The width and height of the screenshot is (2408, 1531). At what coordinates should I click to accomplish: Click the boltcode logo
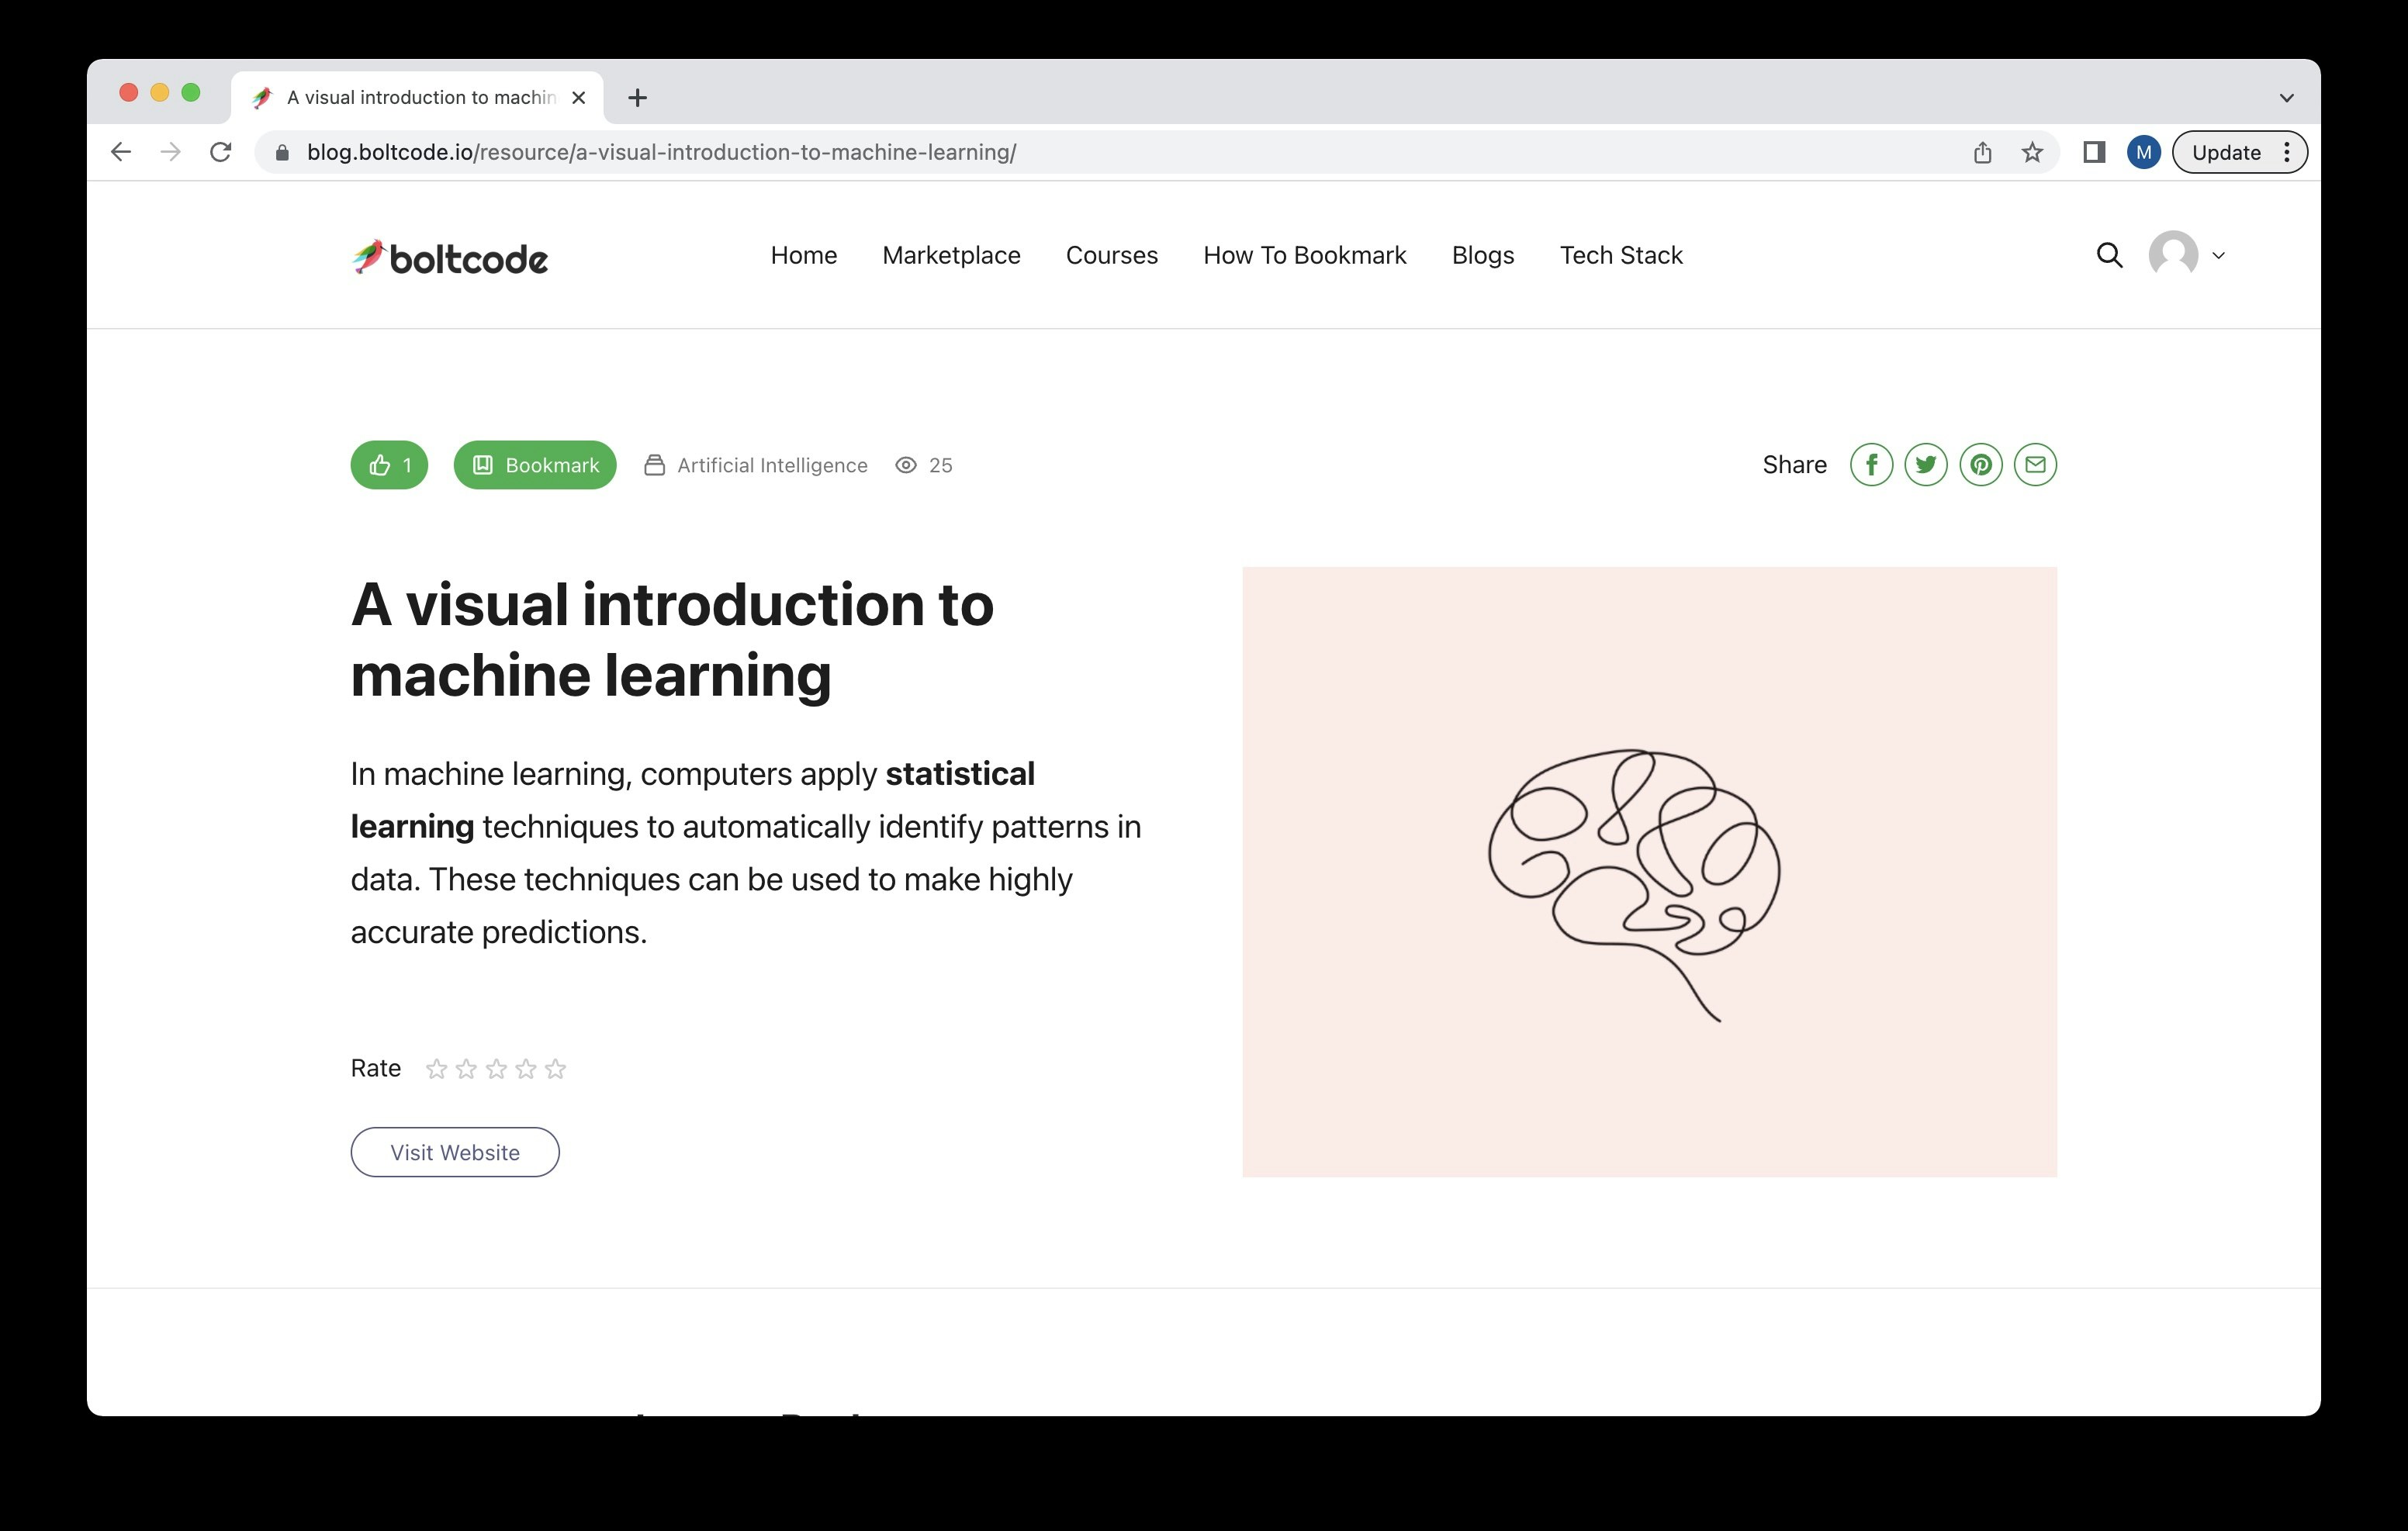(449, 257)
